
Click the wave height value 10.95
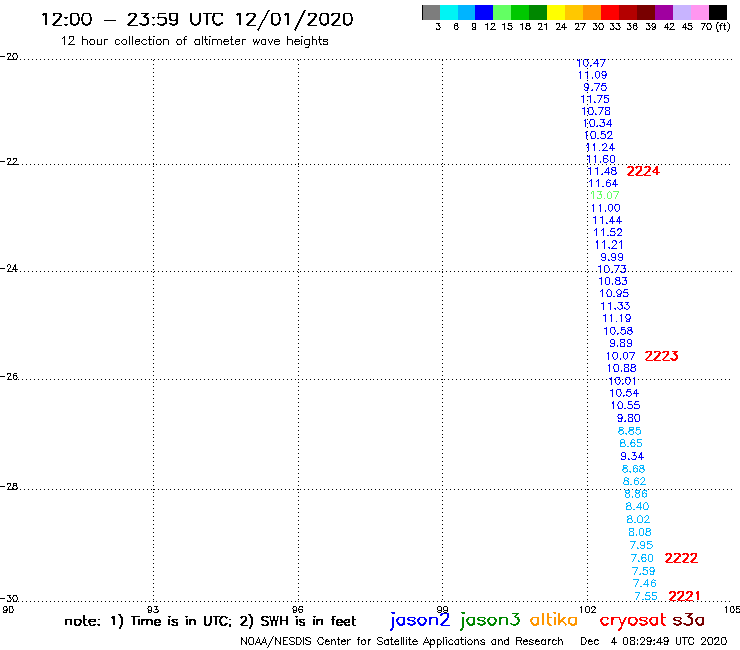(x=614, y=294)
